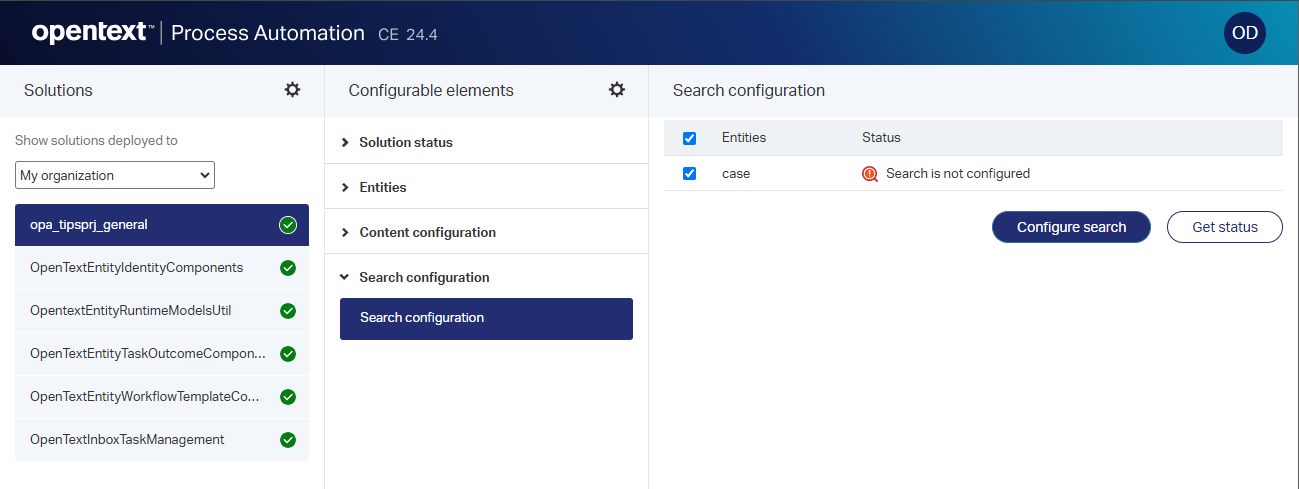Click green status check for OpenTextInboxTaskManagement
Viewport: 1299px width, 489px height.
pyautogui.click(x=288, y=440)
